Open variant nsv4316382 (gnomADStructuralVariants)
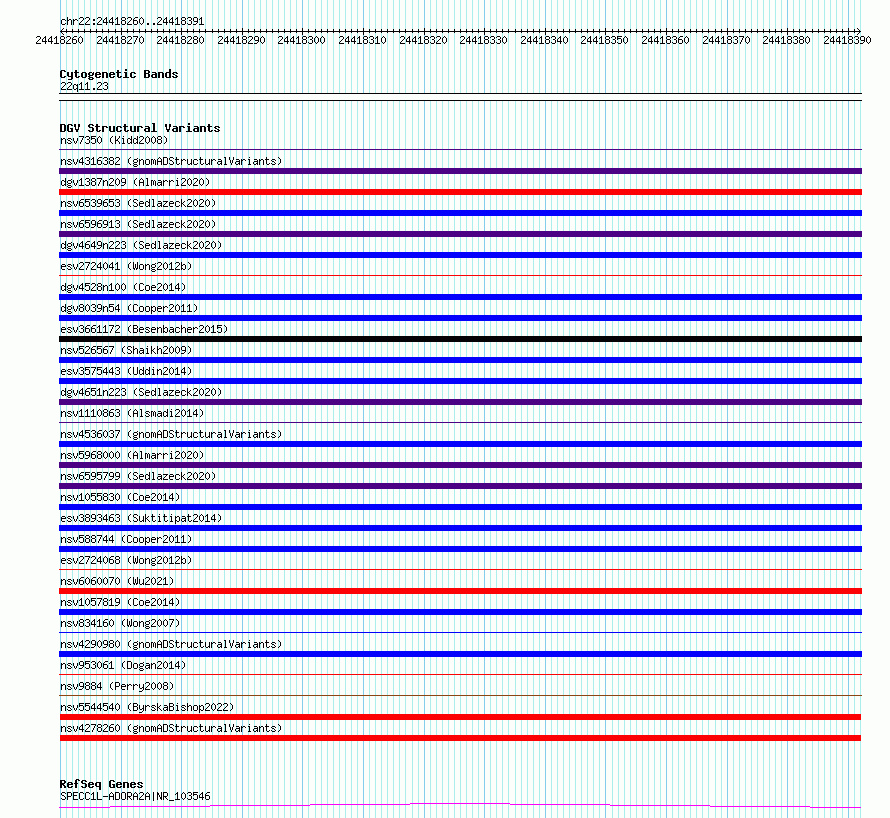Screen dimensions: 890x818 (171, 161)
